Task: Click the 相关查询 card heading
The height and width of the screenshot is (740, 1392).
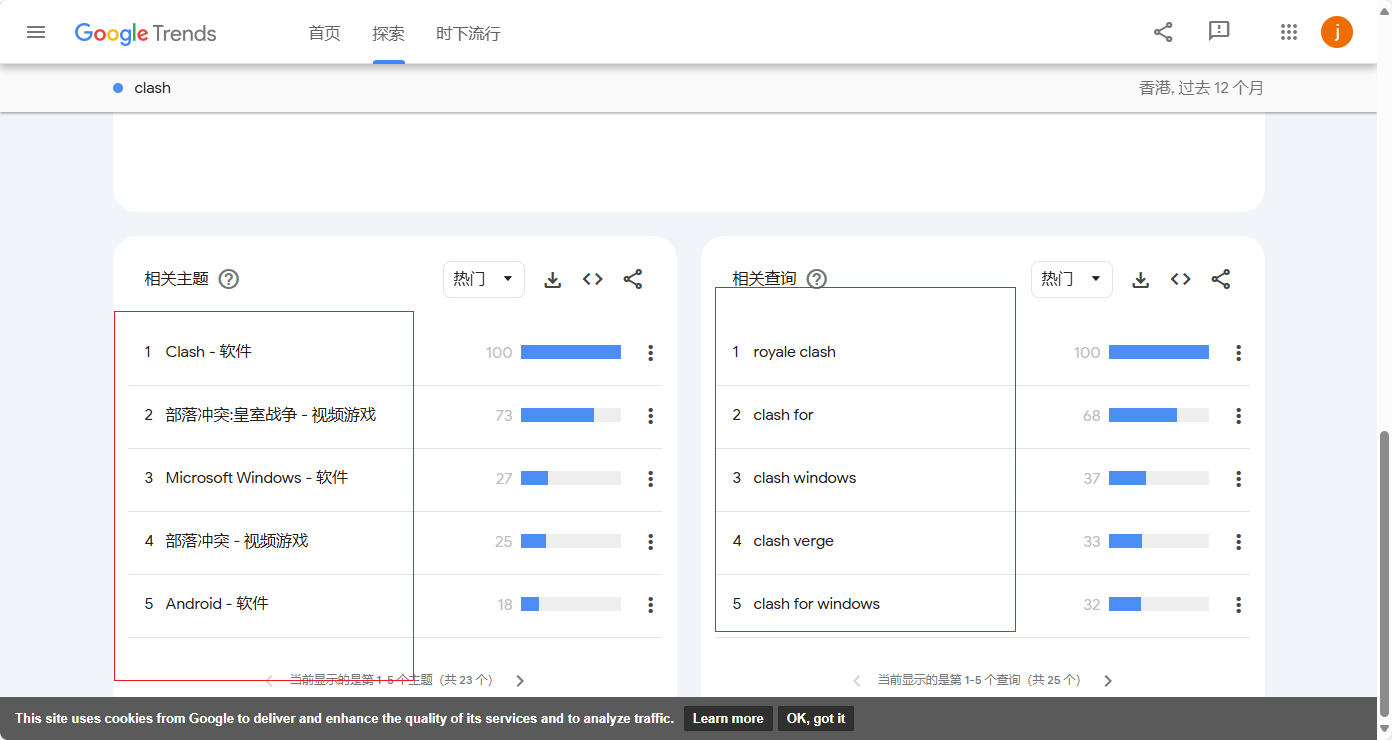Action: click(x=765, y=279)
